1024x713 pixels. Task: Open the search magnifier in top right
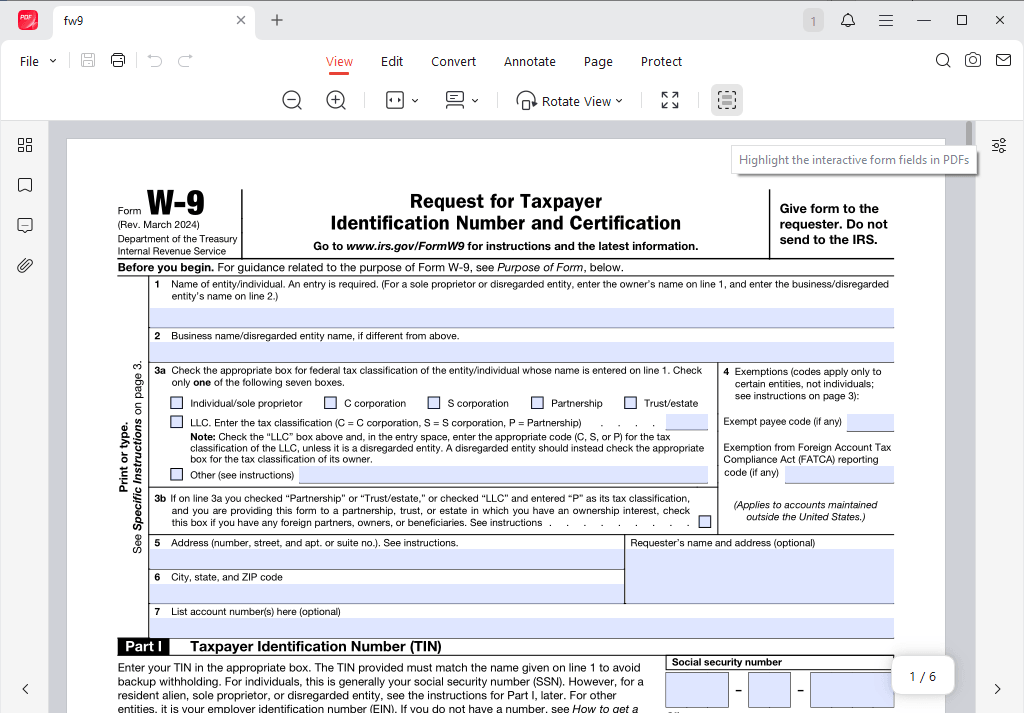click(942, 61)
